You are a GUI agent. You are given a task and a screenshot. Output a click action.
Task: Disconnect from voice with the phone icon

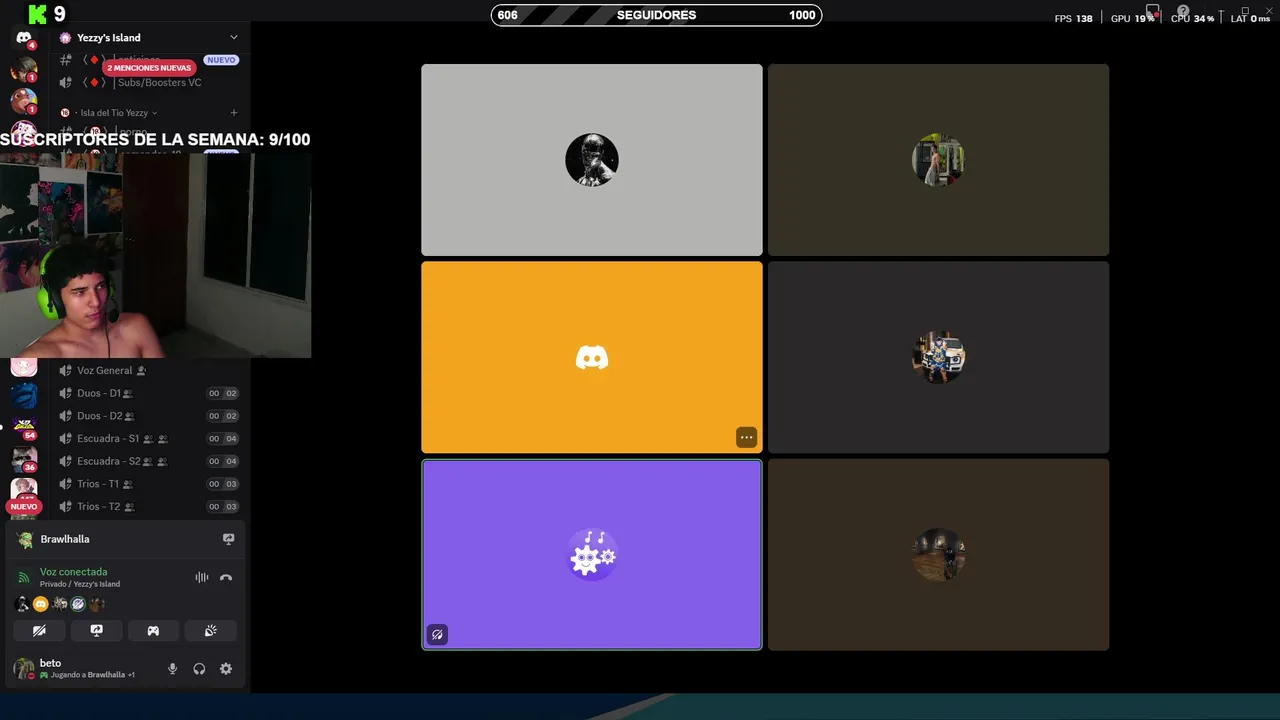(226, 577)
